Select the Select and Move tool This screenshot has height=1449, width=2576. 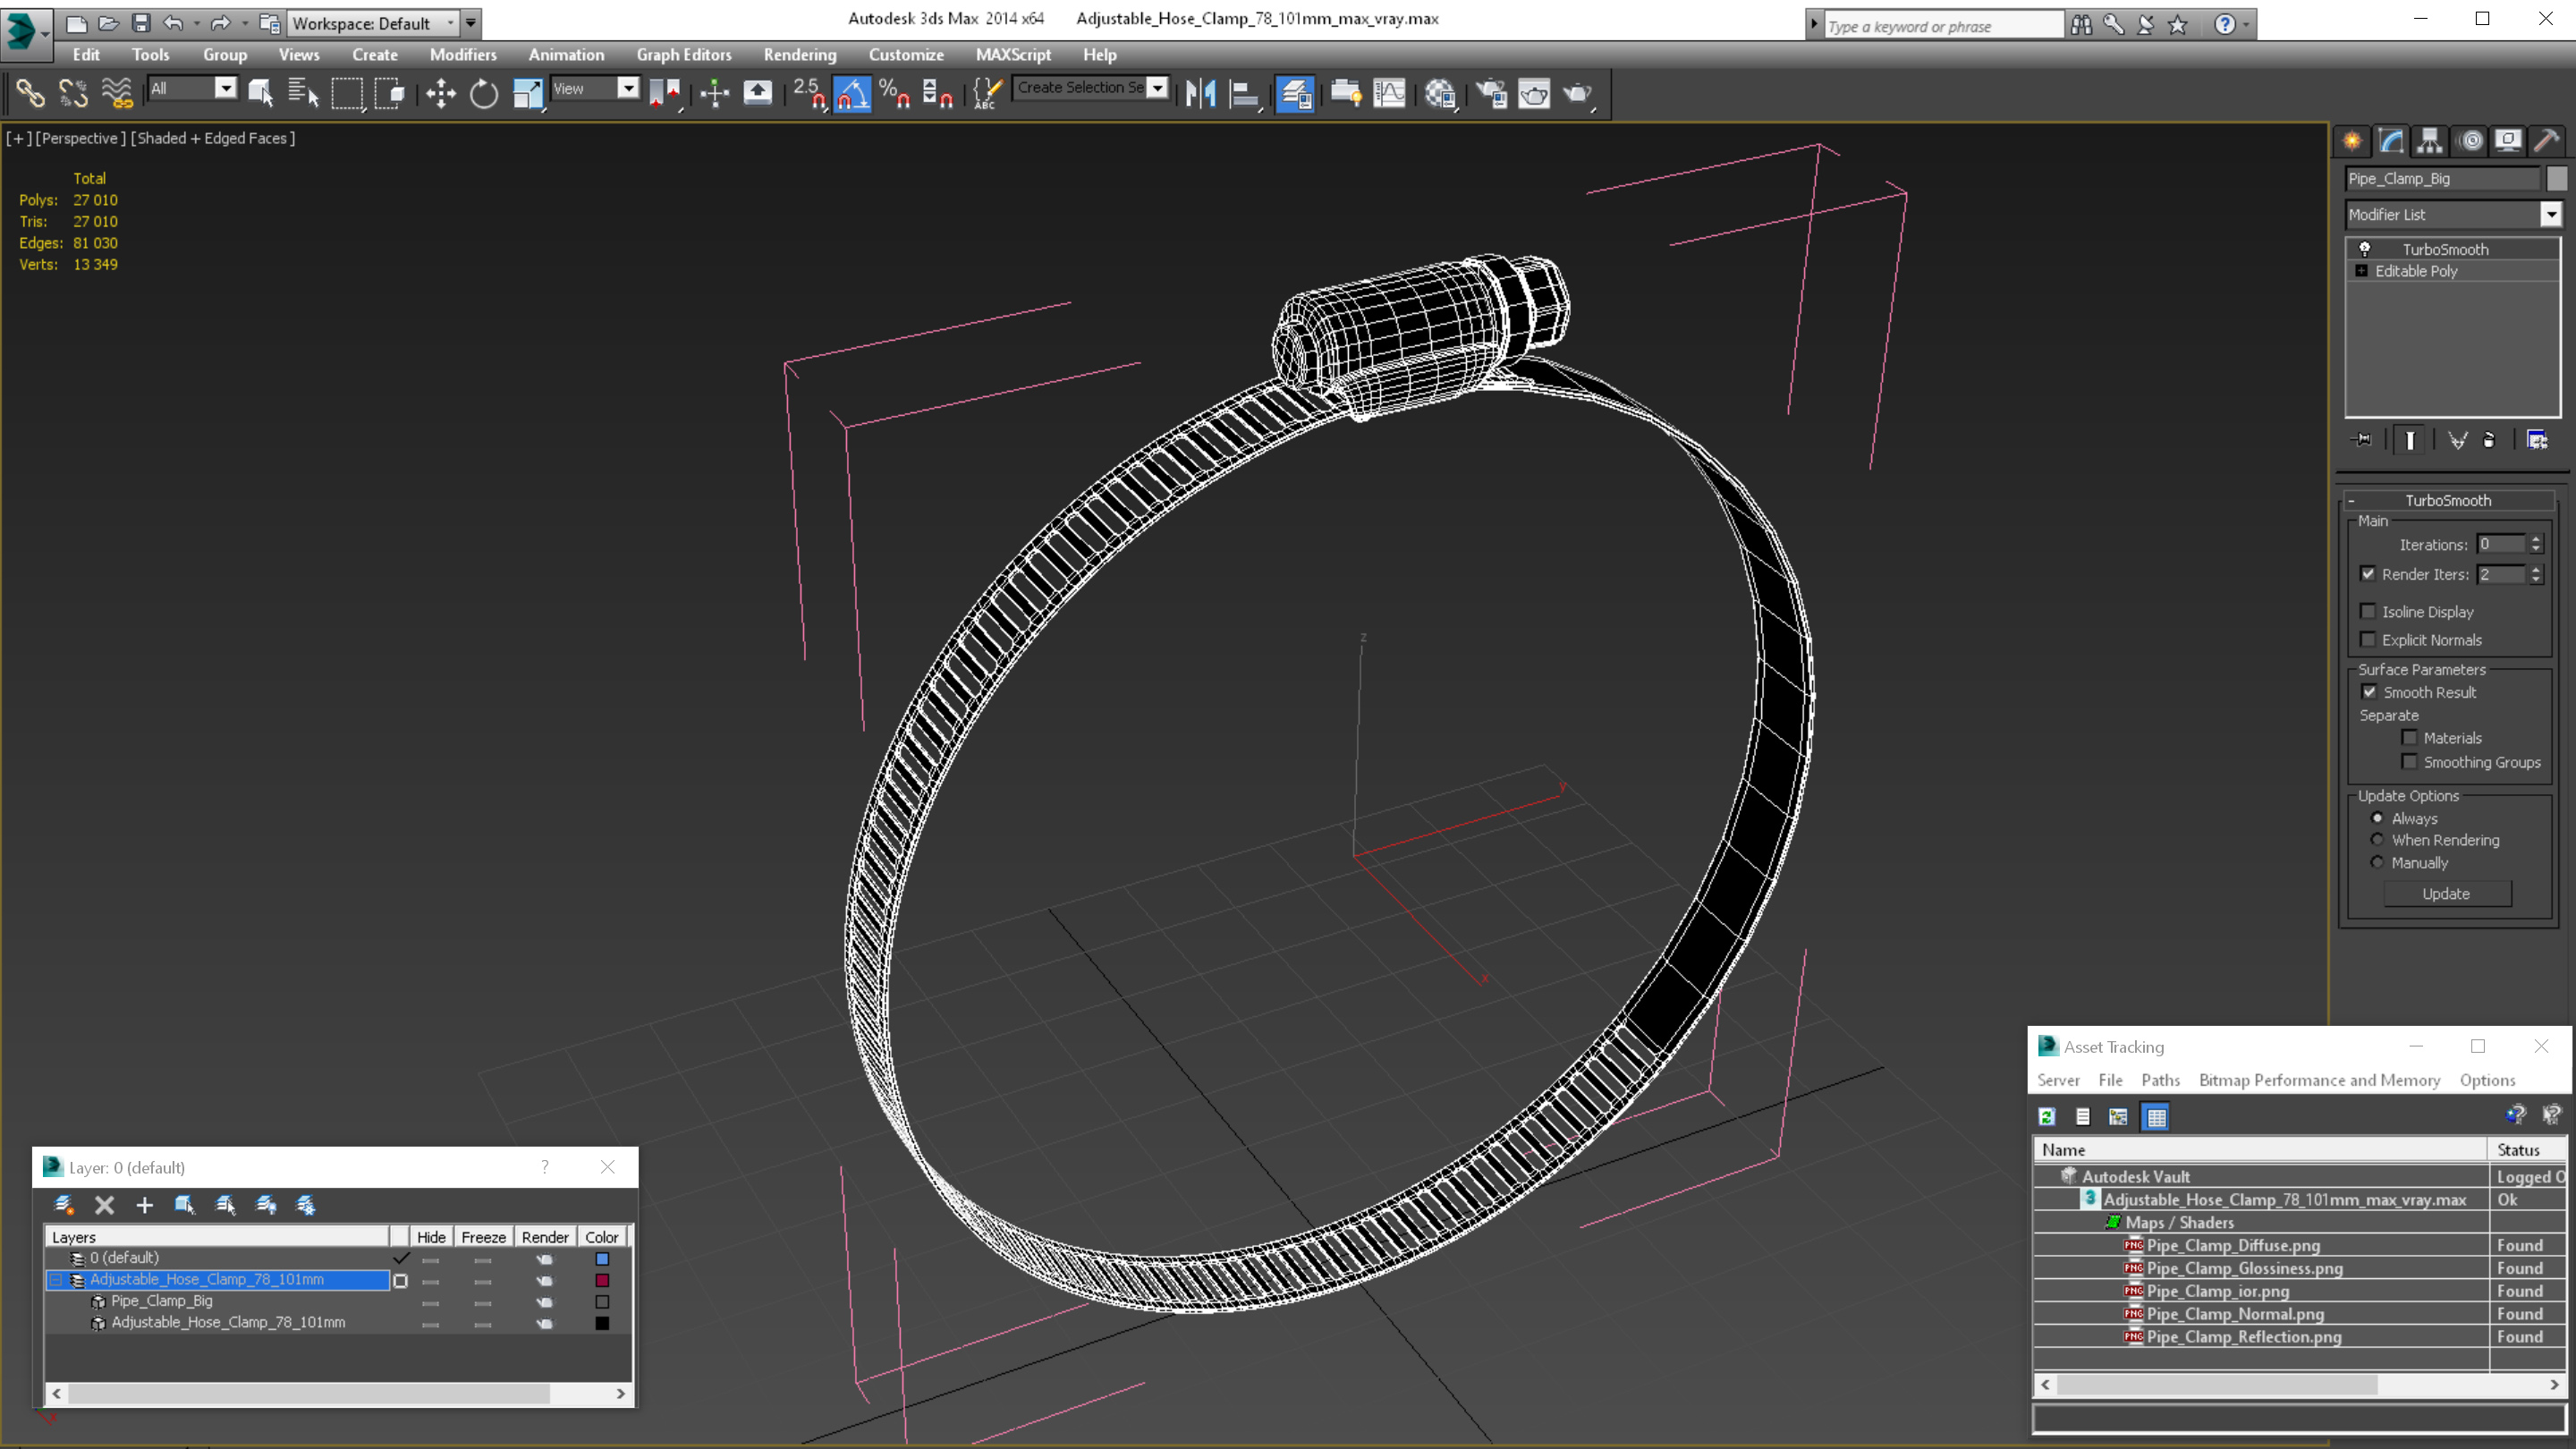[x=440, y=93]
